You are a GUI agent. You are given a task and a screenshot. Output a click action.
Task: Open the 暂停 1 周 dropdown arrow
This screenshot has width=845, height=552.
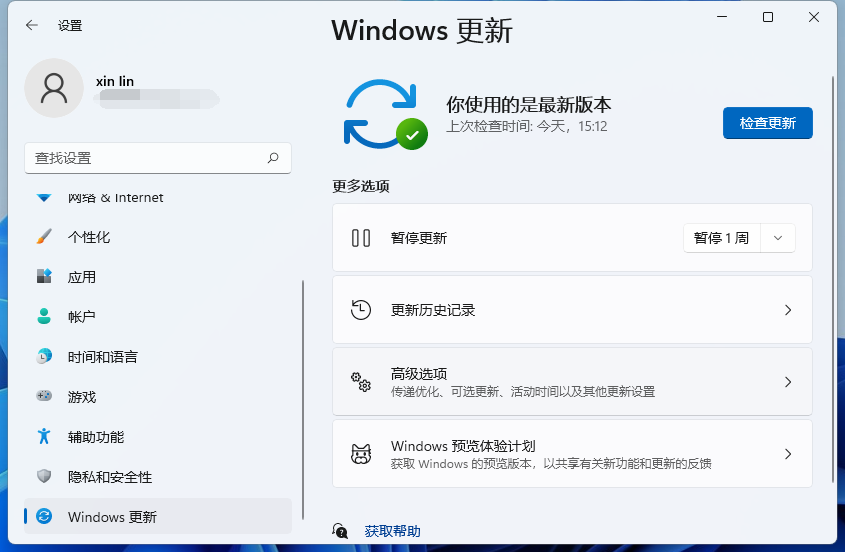point(778,238)
